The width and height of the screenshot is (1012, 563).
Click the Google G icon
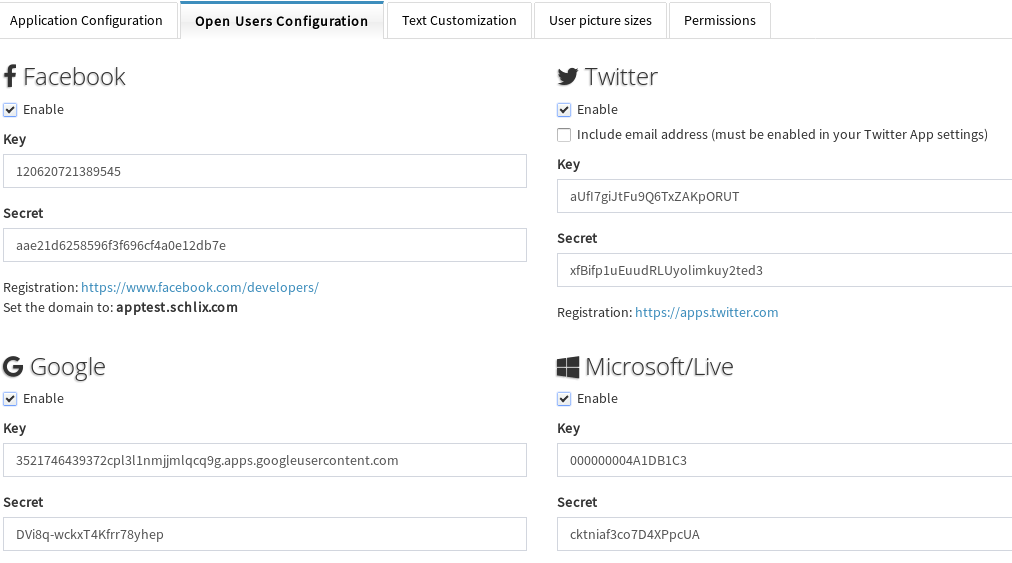(x=13, y=367)
